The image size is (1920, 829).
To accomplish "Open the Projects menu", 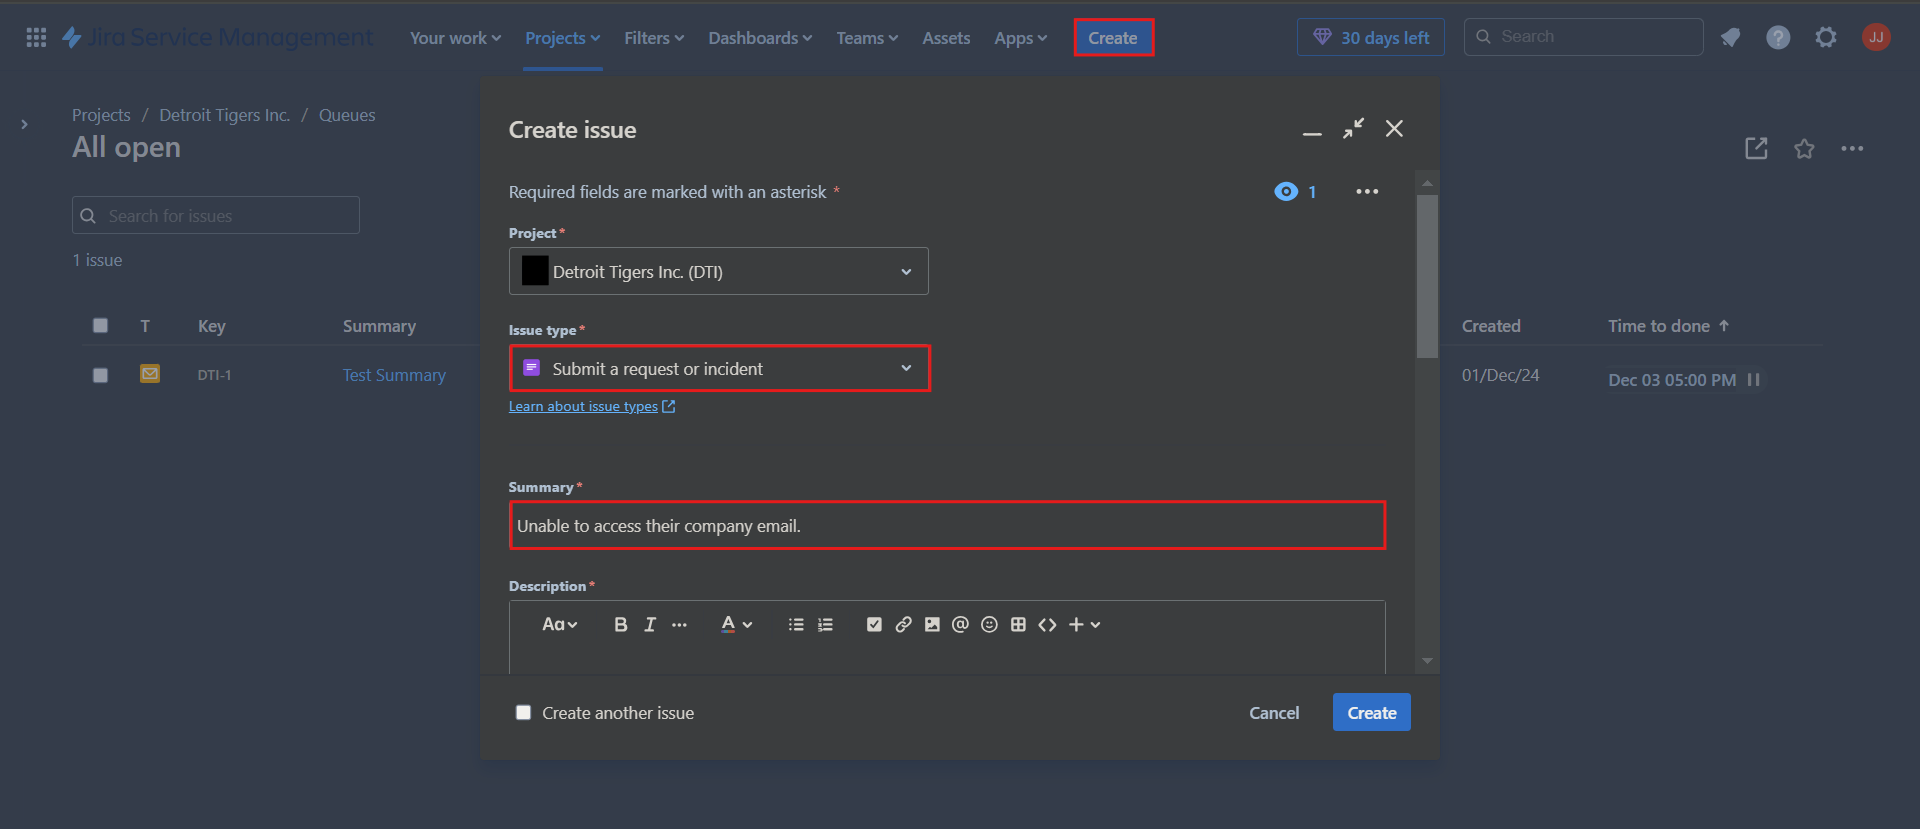I will (562, 38).
